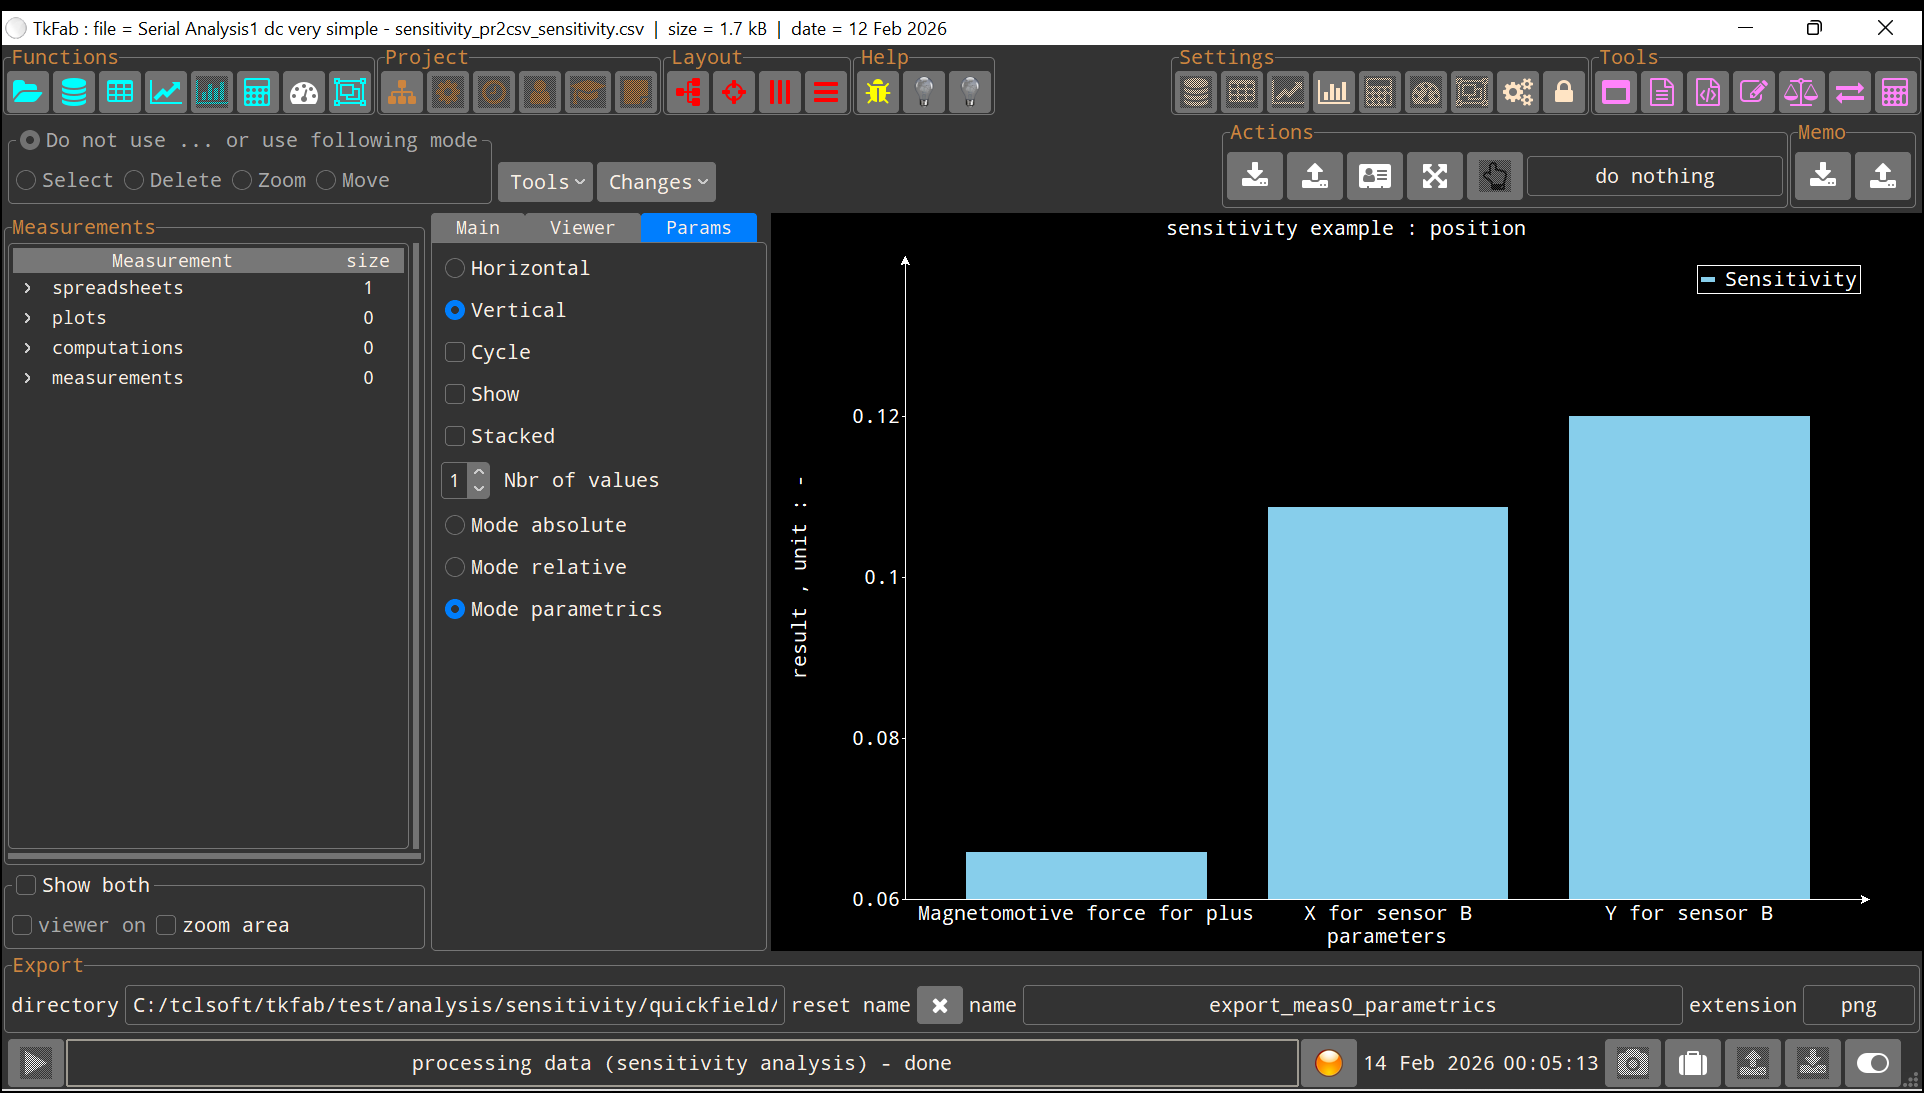The width and height of the screenshot is (1924, 1093).
Task: Switch to the Main tab
Action: (477, 228)
